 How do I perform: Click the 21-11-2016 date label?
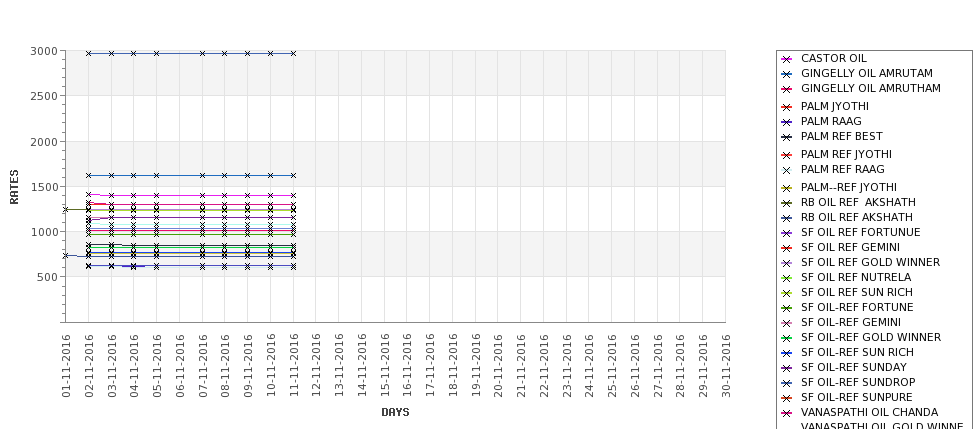coord(520,366)
